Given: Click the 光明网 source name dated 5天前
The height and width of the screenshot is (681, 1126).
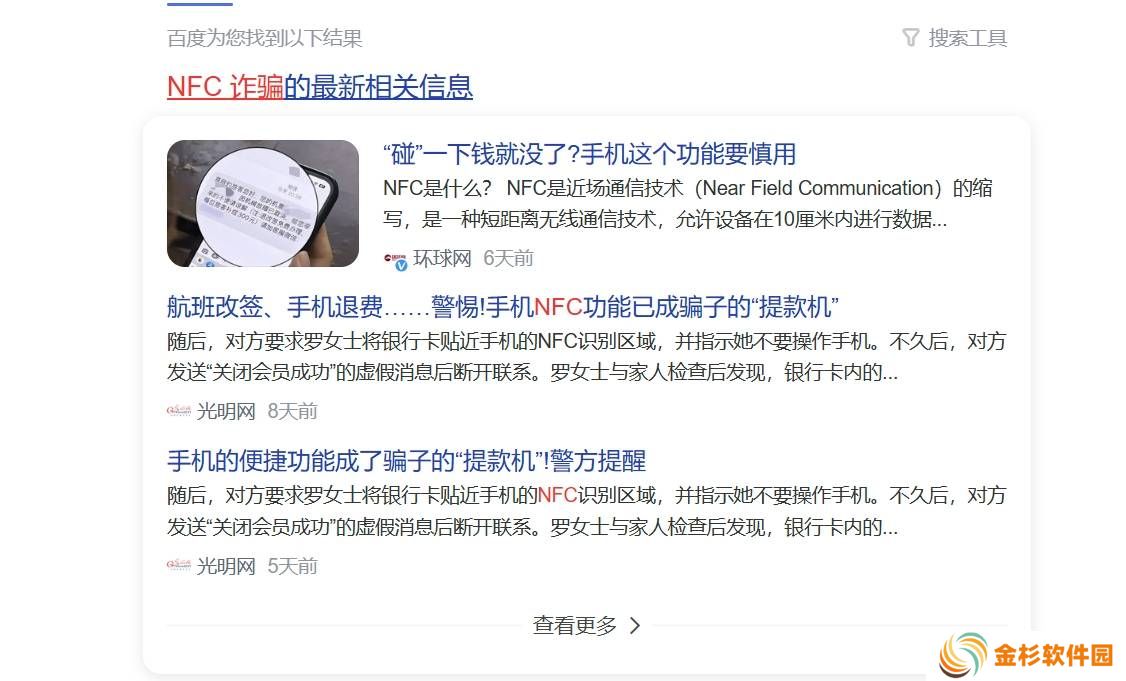Looking at the screenshot, I should (225, 566).
